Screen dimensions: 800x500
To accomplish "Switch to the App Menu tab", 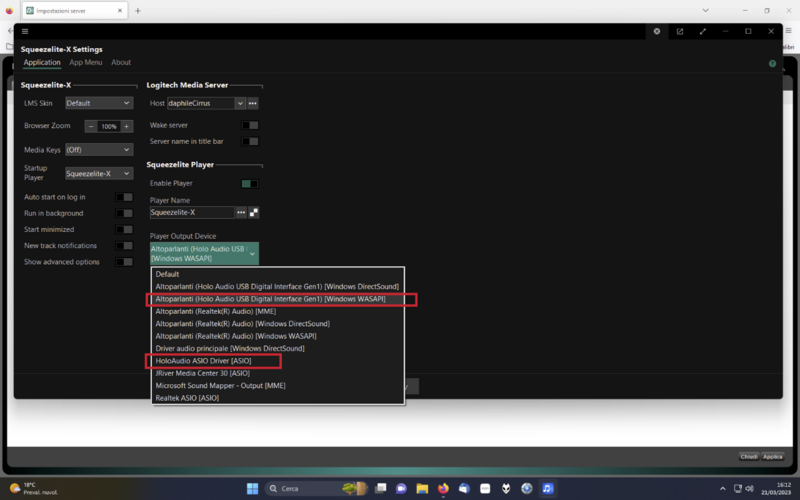I will (x=85, y=63).
